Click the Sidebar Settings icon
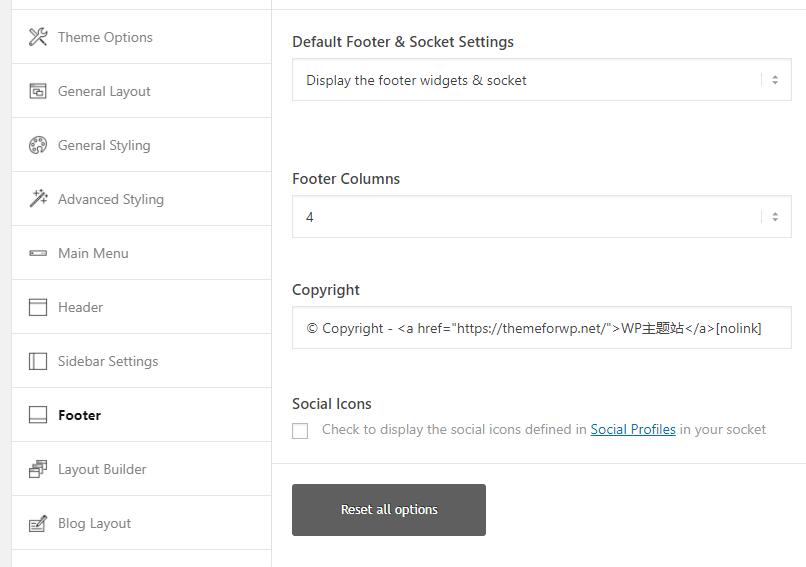806x567 pixels. (38, 361)
